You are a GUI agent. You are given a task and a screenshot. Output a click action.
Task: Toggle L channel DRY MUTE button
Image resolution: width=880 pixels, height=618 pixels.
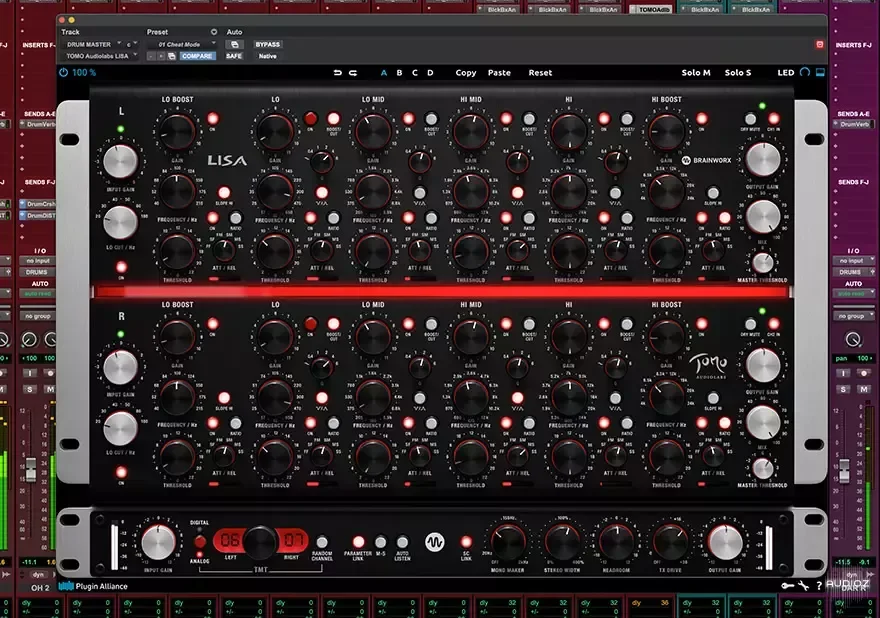pos(750,118)
